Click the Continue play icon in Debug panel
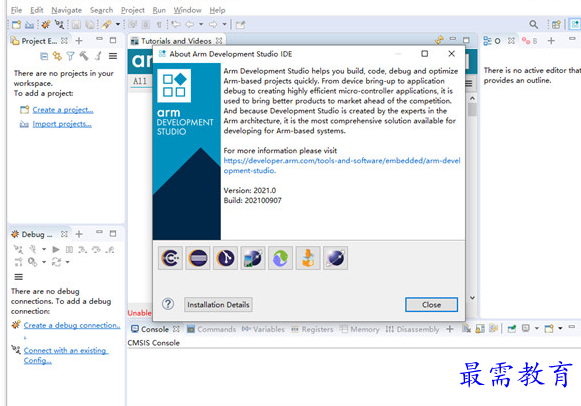 (x=56, y=249)
